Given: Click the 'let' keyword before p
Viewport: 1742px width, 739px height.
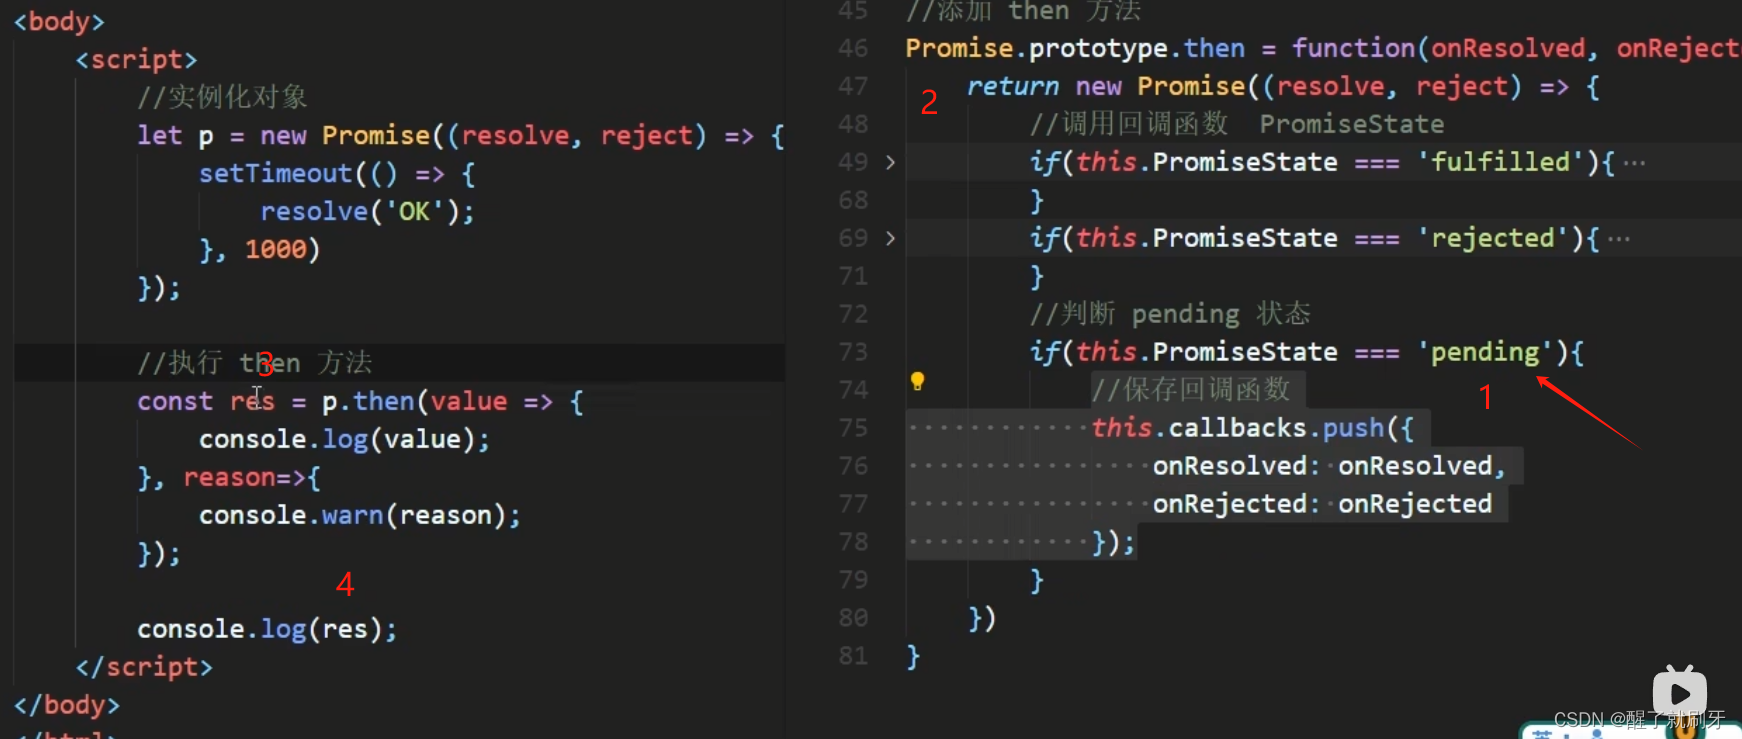Looking at the screenshot, I should [160, 135].
